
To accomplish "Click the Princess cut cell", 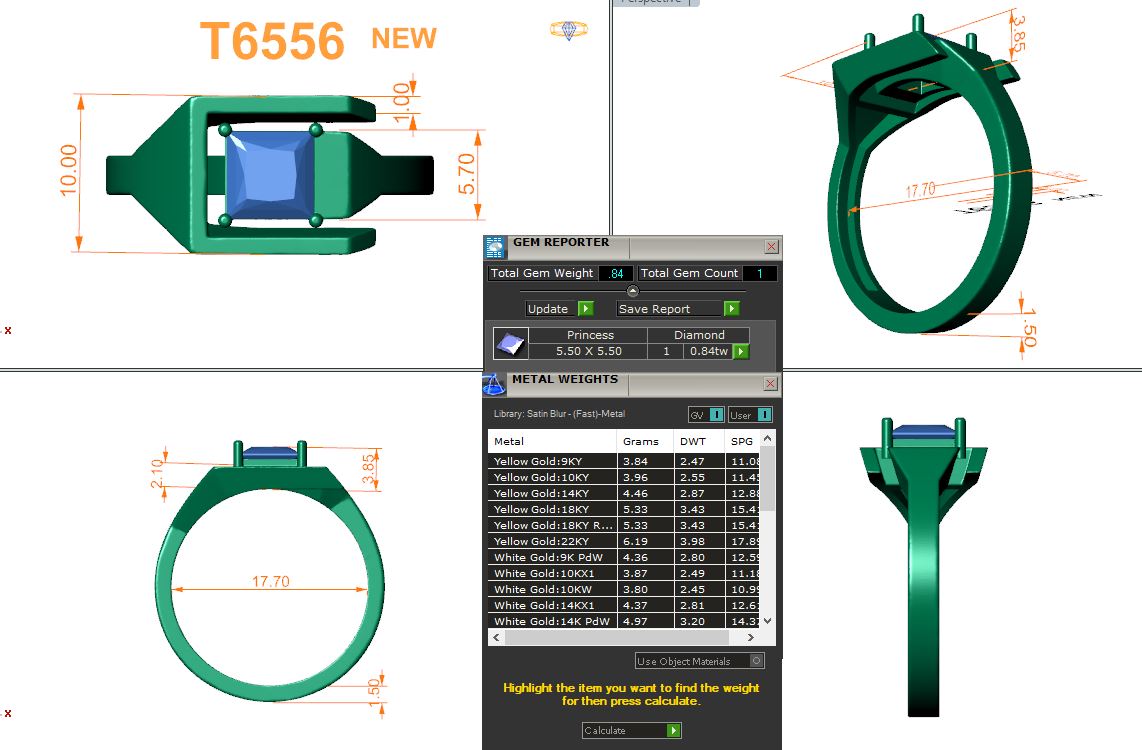I will (589, 335).
